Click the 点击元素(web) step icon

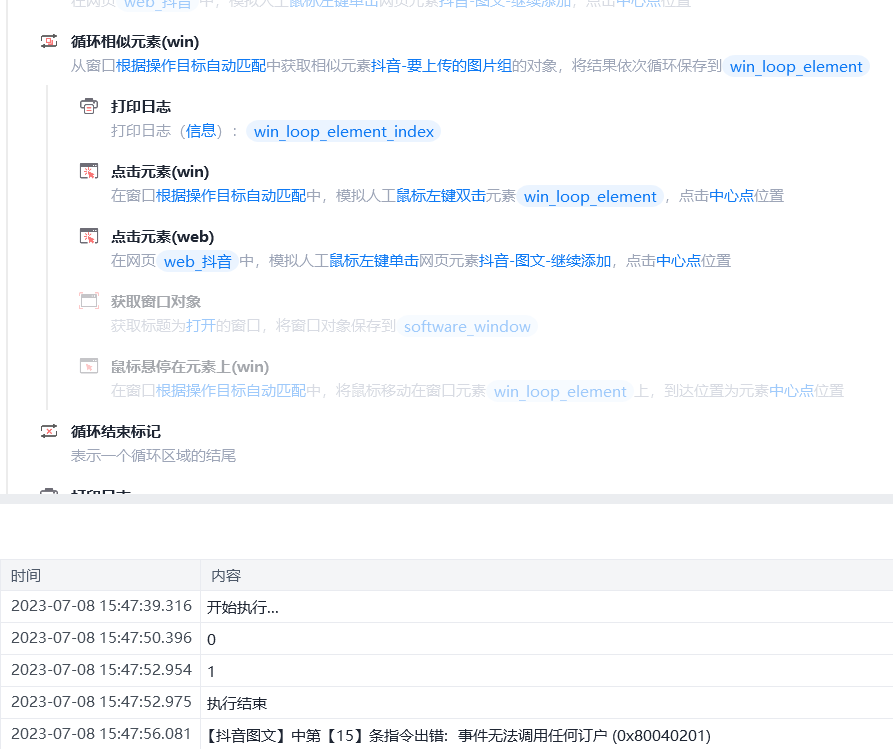coord(89,236)
